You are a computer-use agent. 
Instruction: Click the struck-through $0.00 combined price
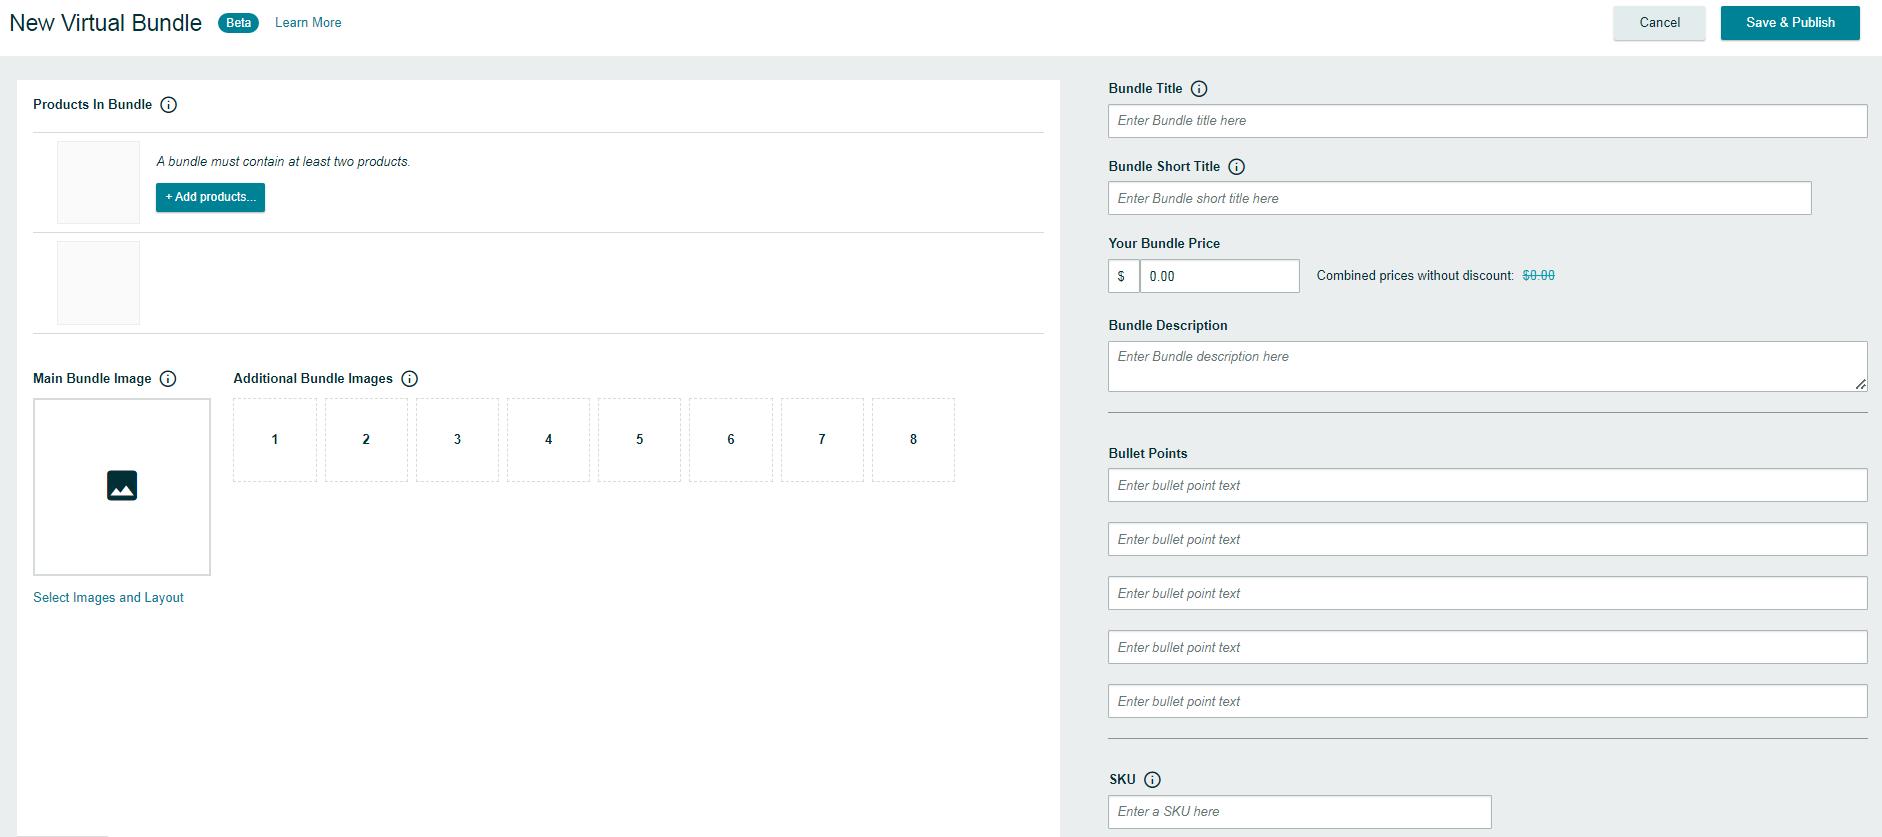pyautogui.click(x=1538, y=276)
